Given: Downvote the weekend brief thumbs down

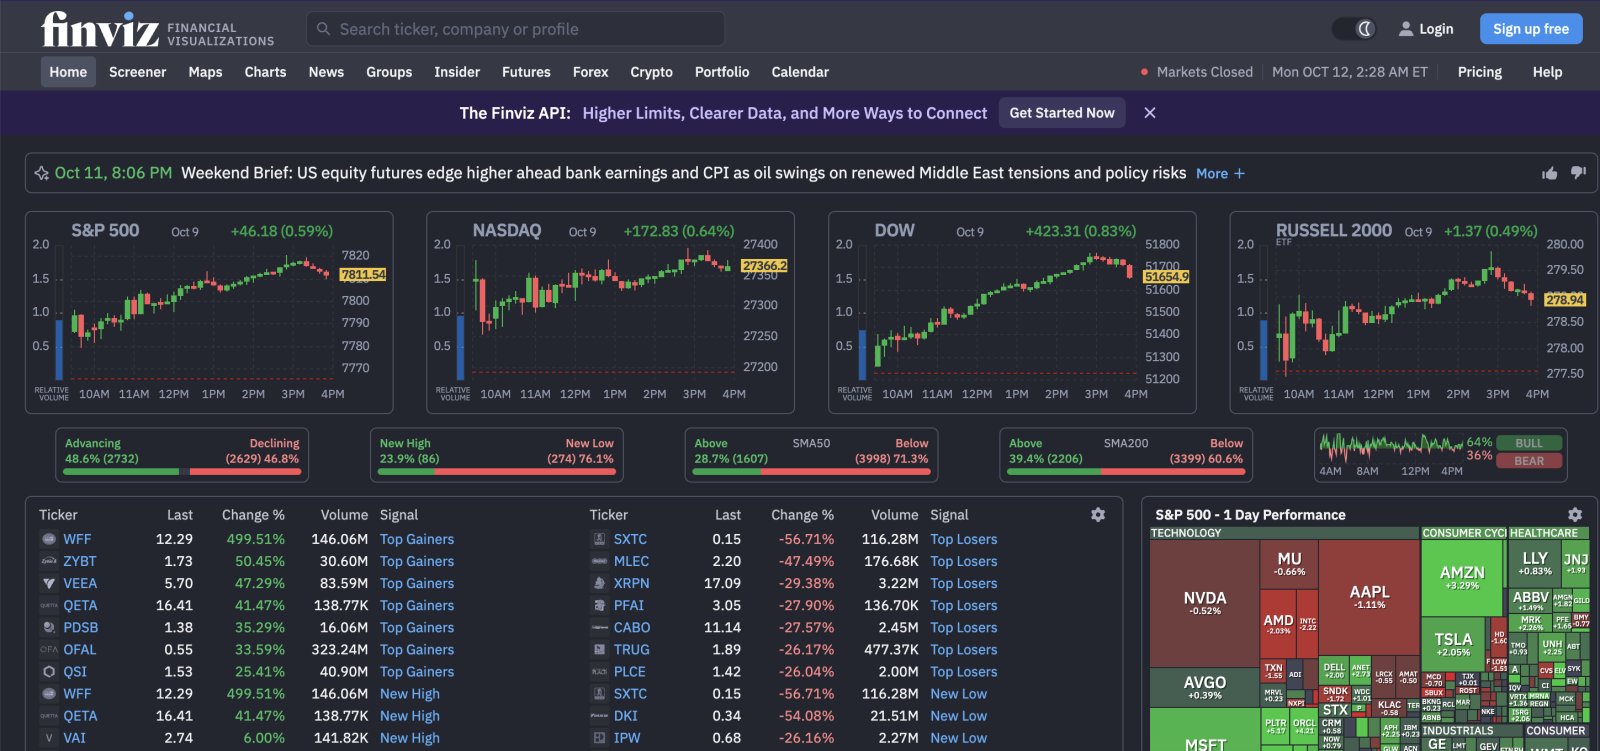Looking at the screenshot, I should click(1578, 173).
